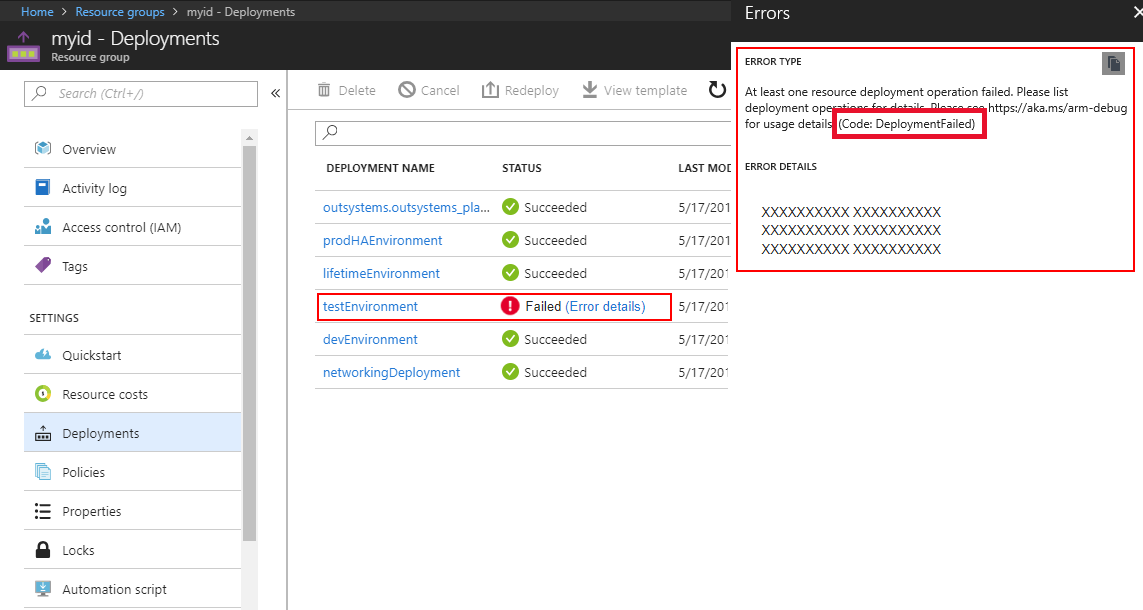The image size is (1143, 610).
Task: Open Resource groups breadcrumb
Action: 120,11
